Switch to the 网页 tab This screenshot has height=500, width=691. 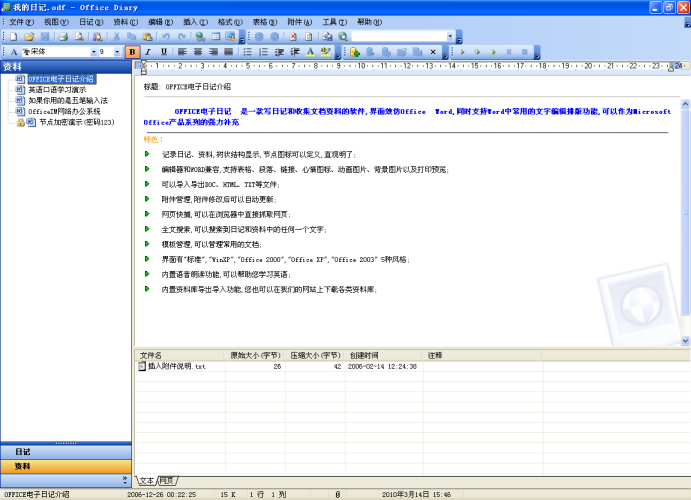pyautogui.click(x=167, y=481)
